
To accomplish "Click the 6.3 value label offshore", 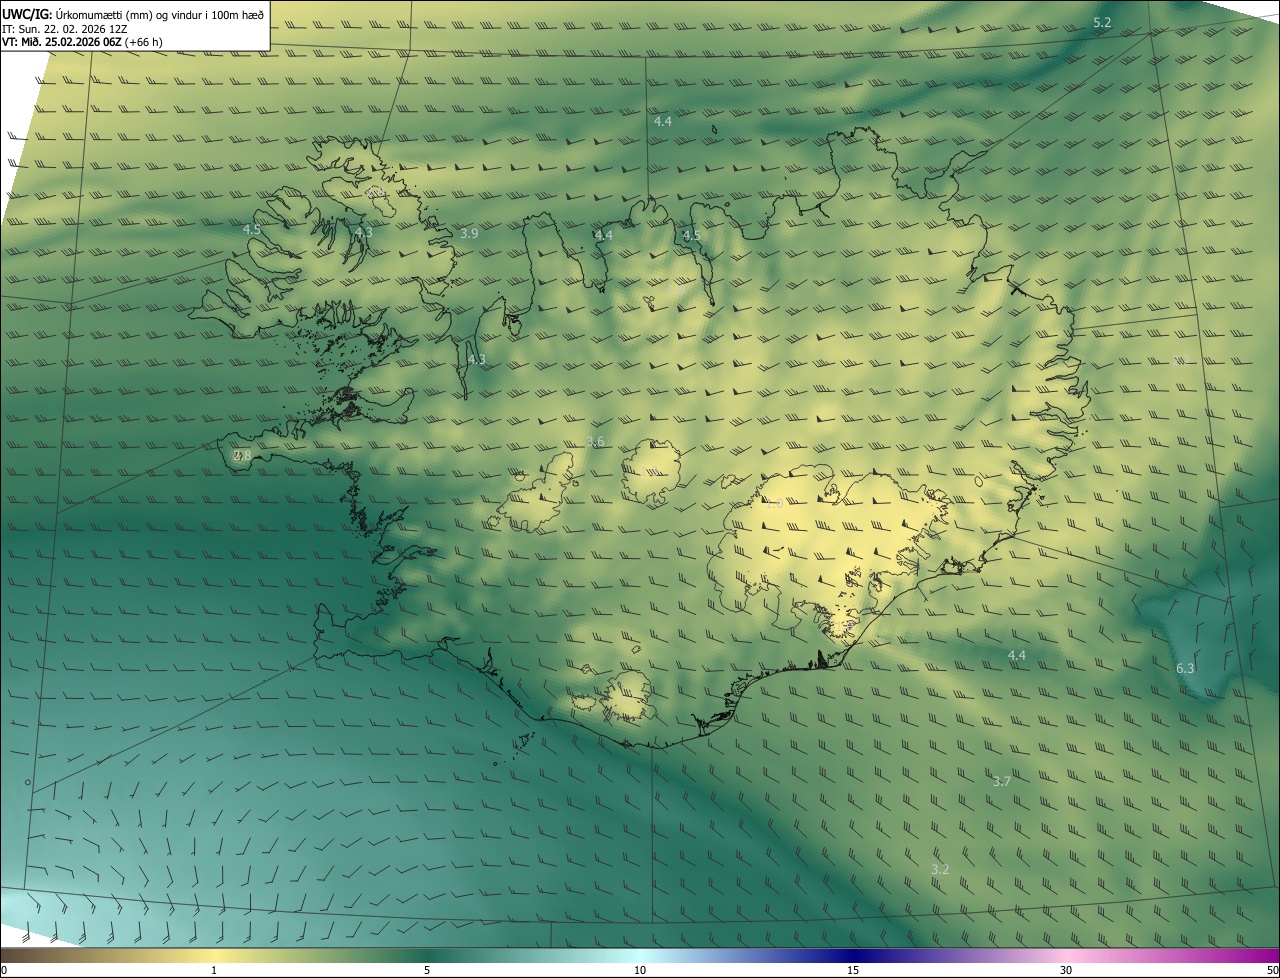I will (1185, 668).
